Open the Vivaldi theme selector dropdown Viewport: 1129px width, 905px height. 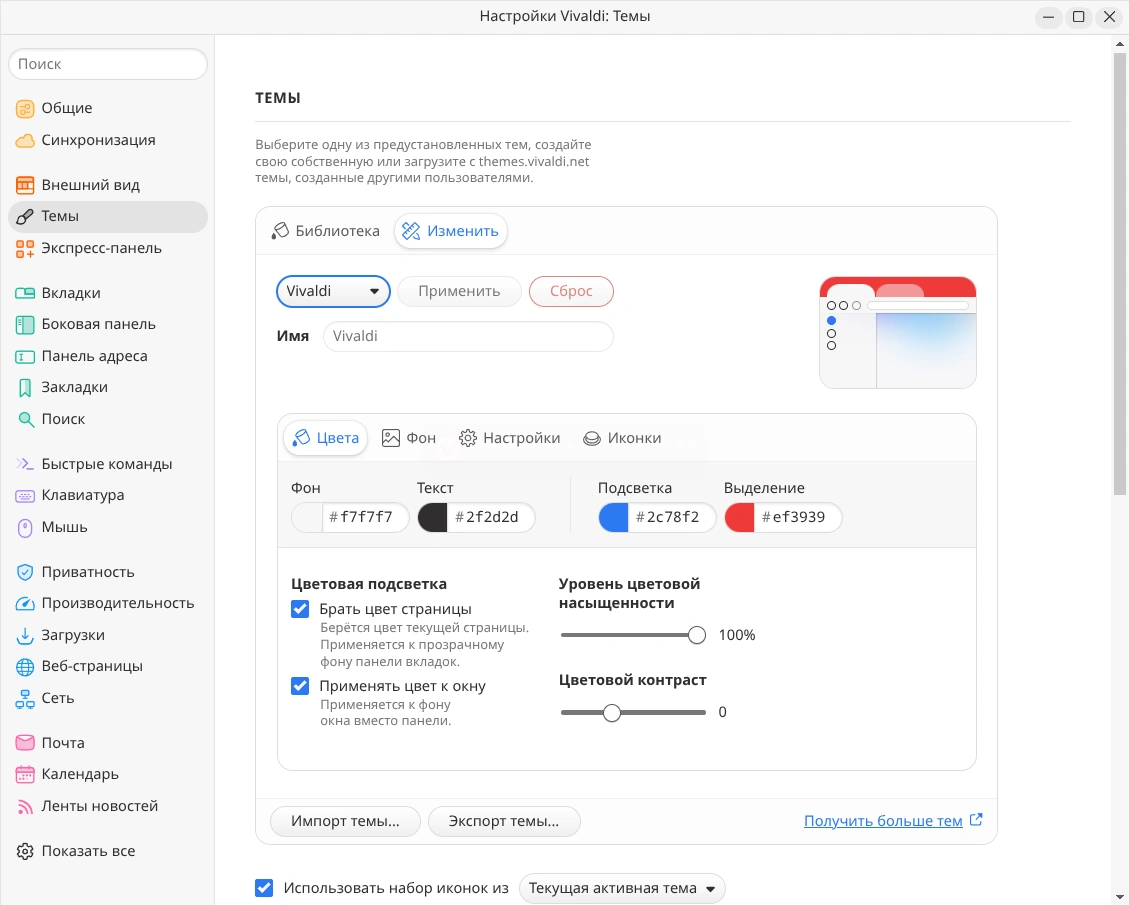pyautogui.click(x=333, y=291)
